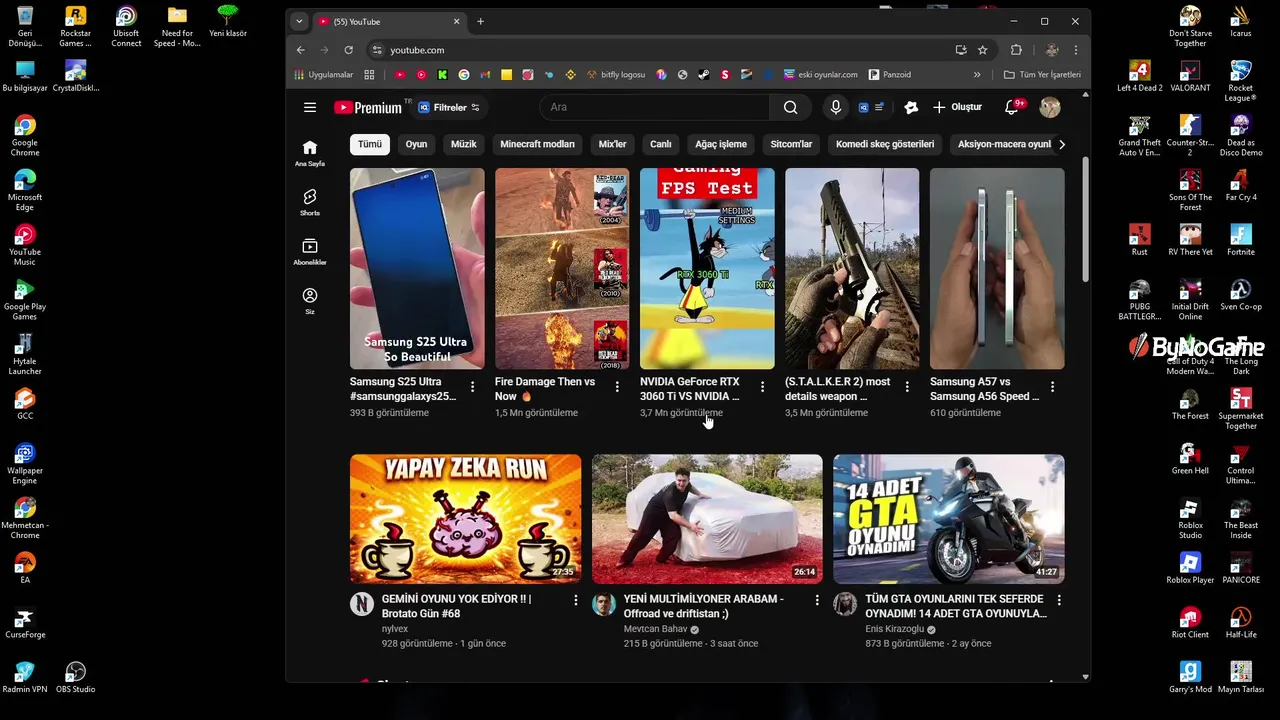Select the Sitcom'lar chip
The height and width of the screenshot is (720, 1280).
point(791,144)
